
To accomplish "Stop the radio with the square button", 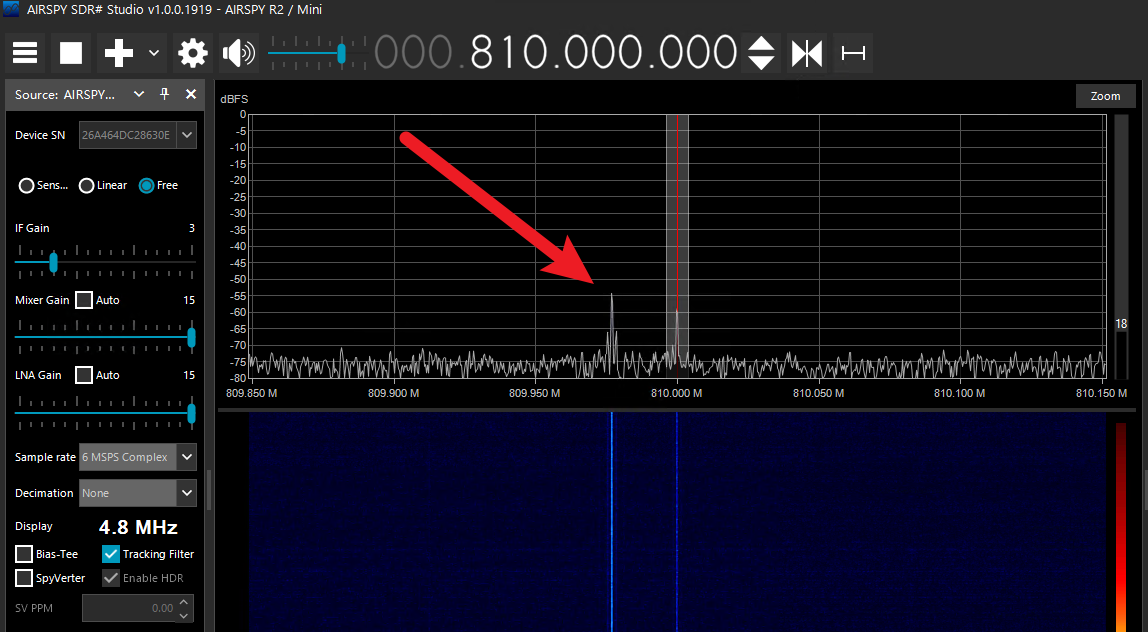I will 70,53.
